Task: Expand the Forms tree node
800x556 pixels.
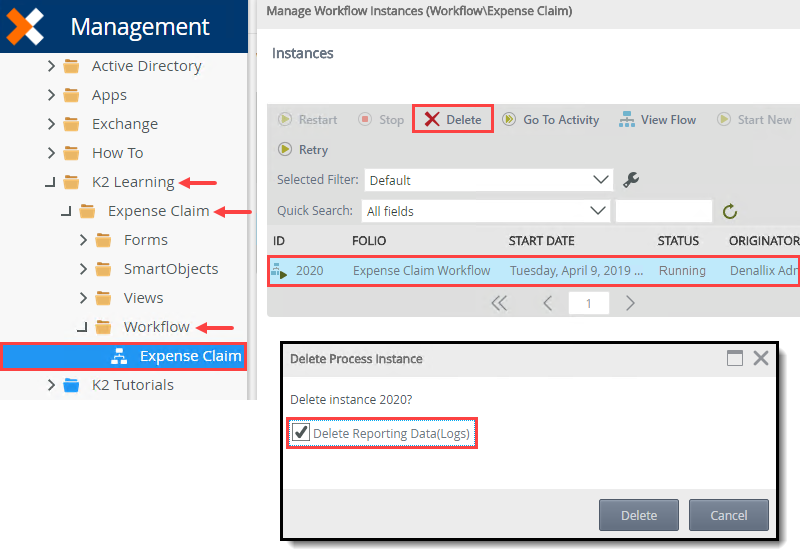Action: (83, 240)
